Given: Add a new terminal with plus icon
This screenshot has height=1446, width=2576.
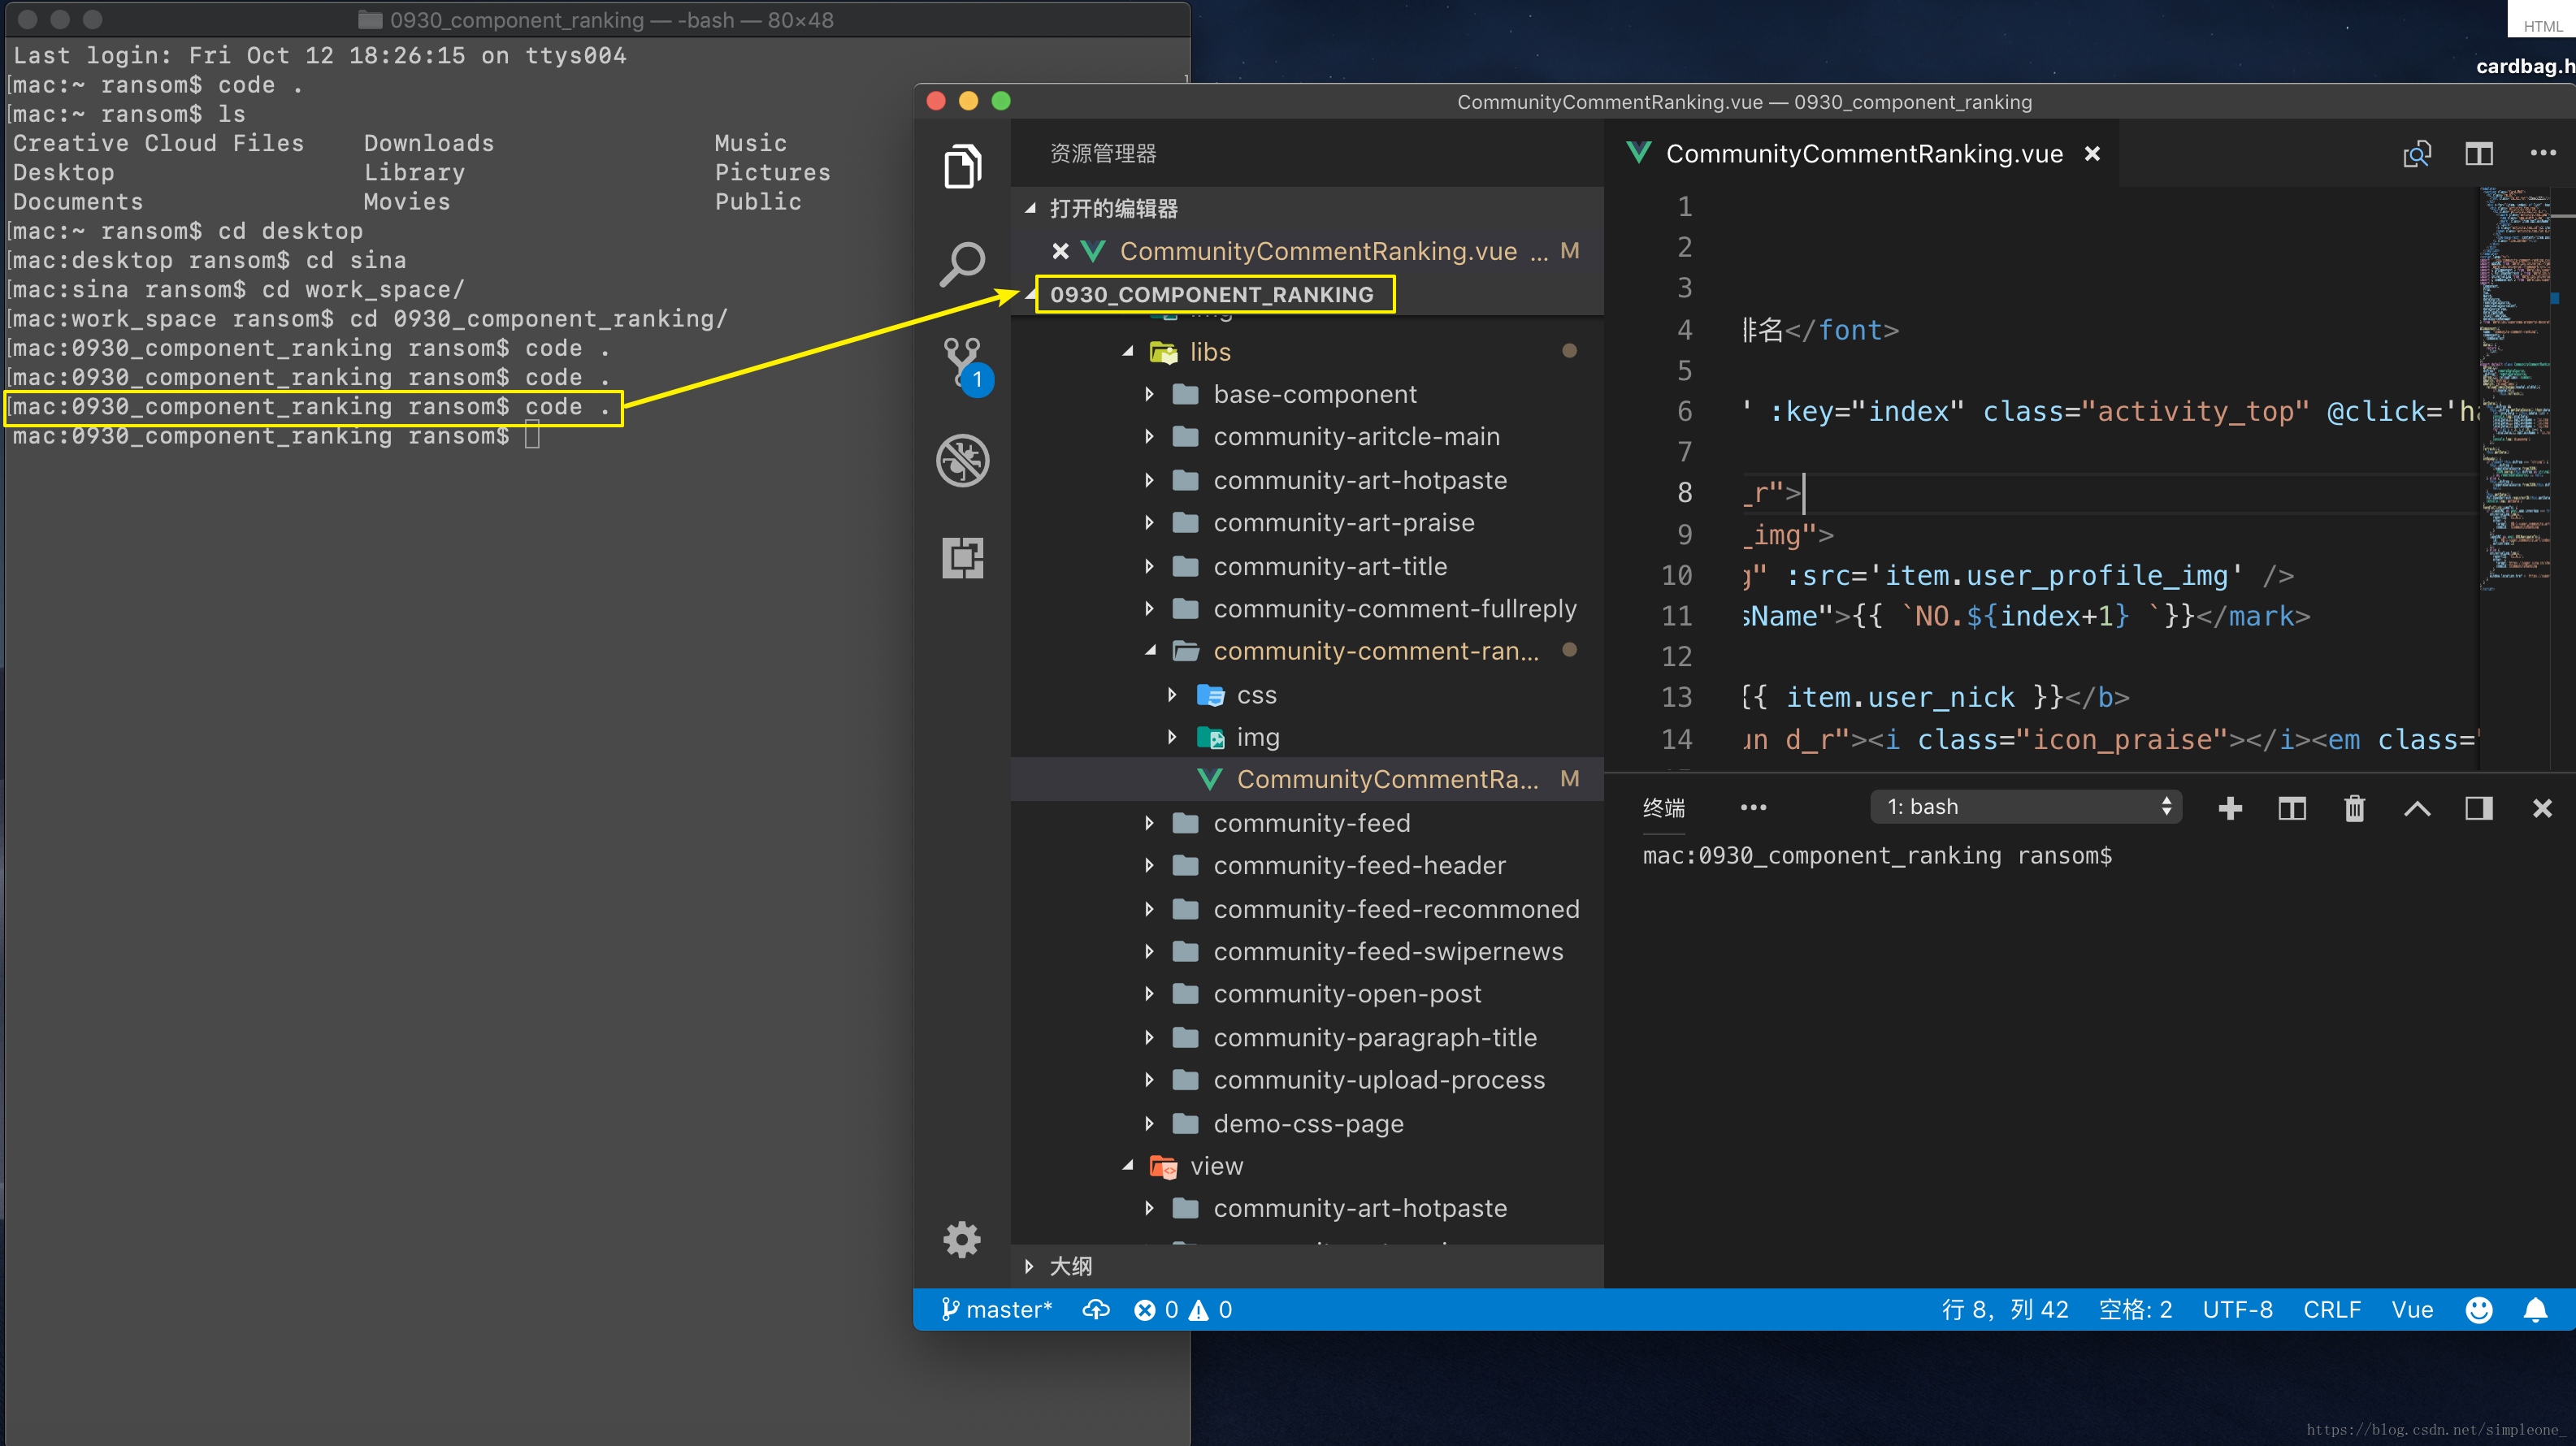Looking at the screenshot, I should pos(2230,808).
